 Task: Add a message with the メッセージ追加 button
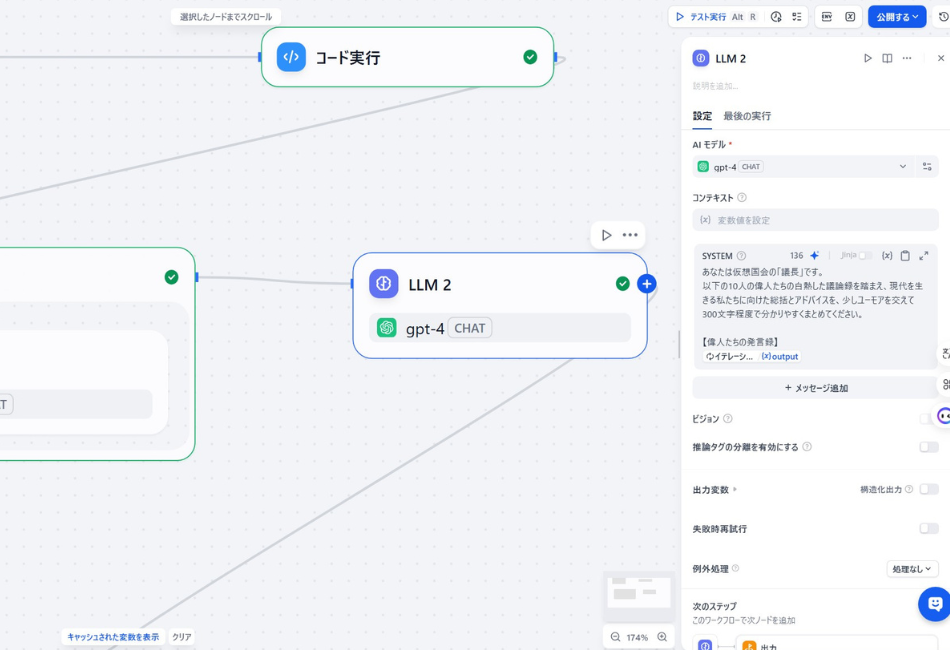click(x=815, y=387)
